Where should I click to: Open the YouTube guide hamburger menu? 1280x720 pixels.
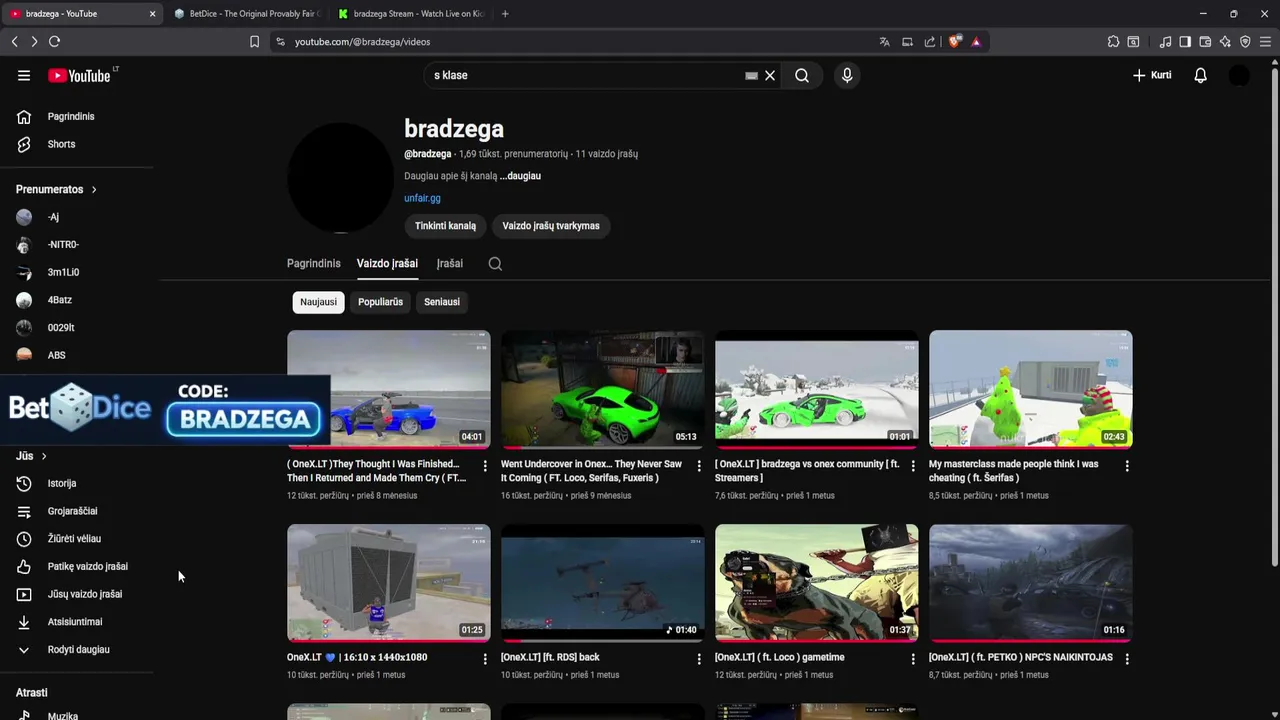click(24, 75)
